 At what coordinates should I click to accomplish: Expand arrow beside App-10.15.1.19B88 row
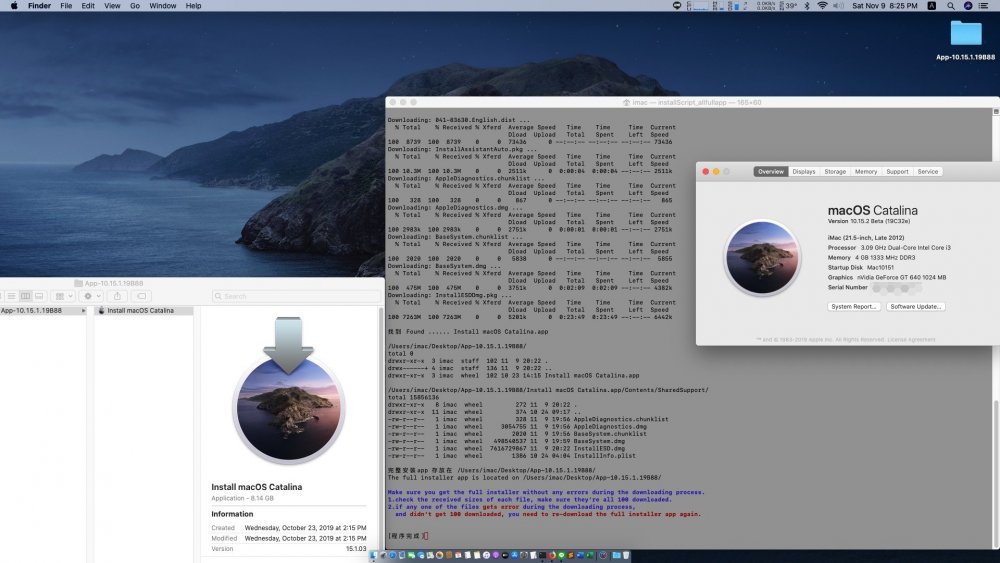click(83, 311)
